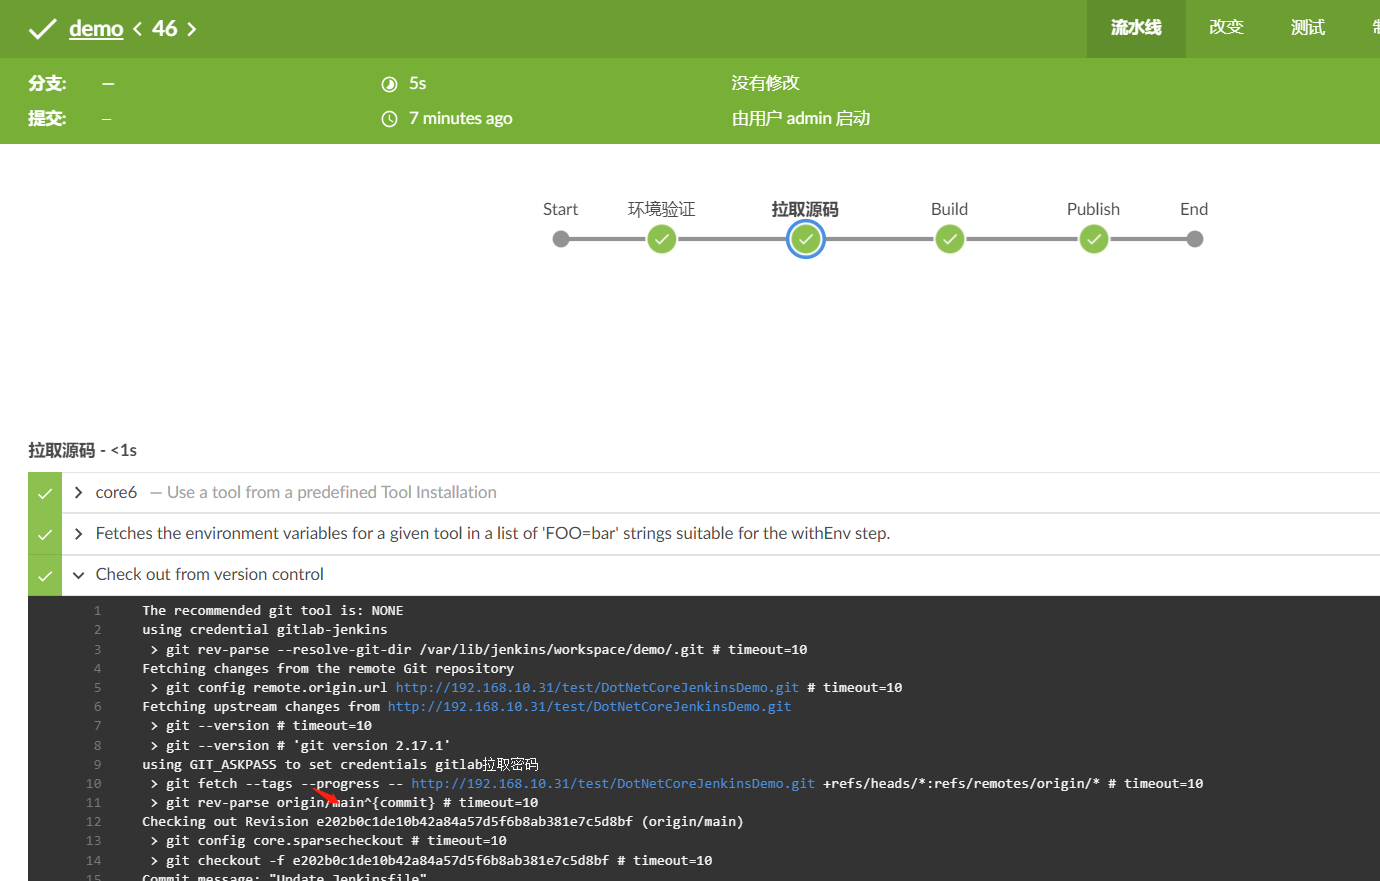1380x881 pixels.
Task: Go to previous run with left chevron
Action: pos(138,29)
